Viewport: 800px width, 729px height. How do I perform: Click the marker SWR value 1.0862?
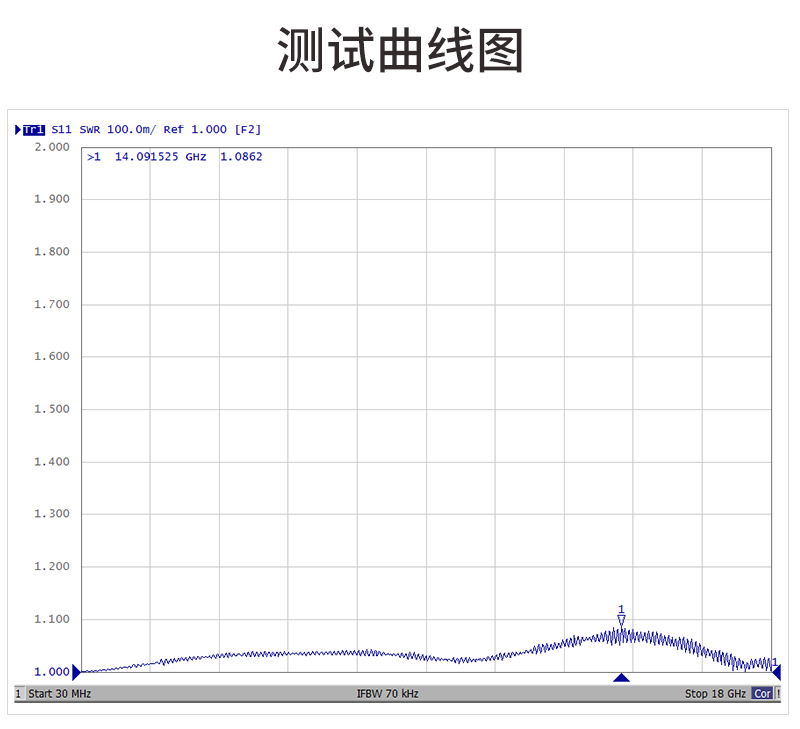point(241,157)
